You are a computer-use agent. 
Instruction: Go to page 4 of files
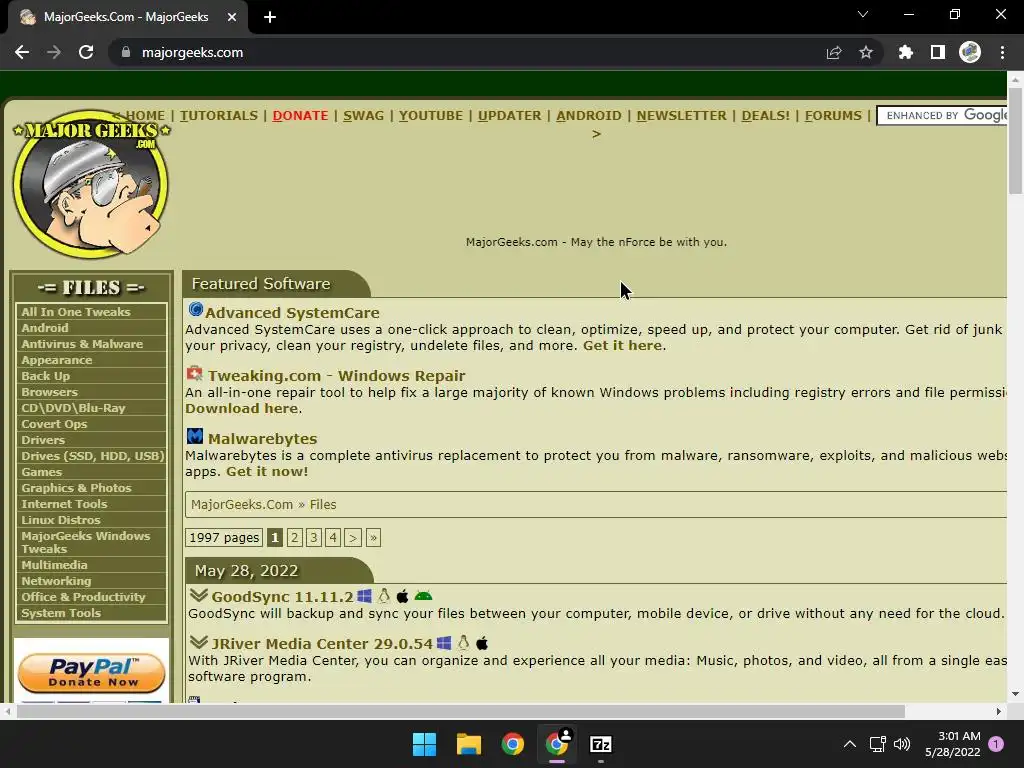pyautogui.click(x=333, y=537)
